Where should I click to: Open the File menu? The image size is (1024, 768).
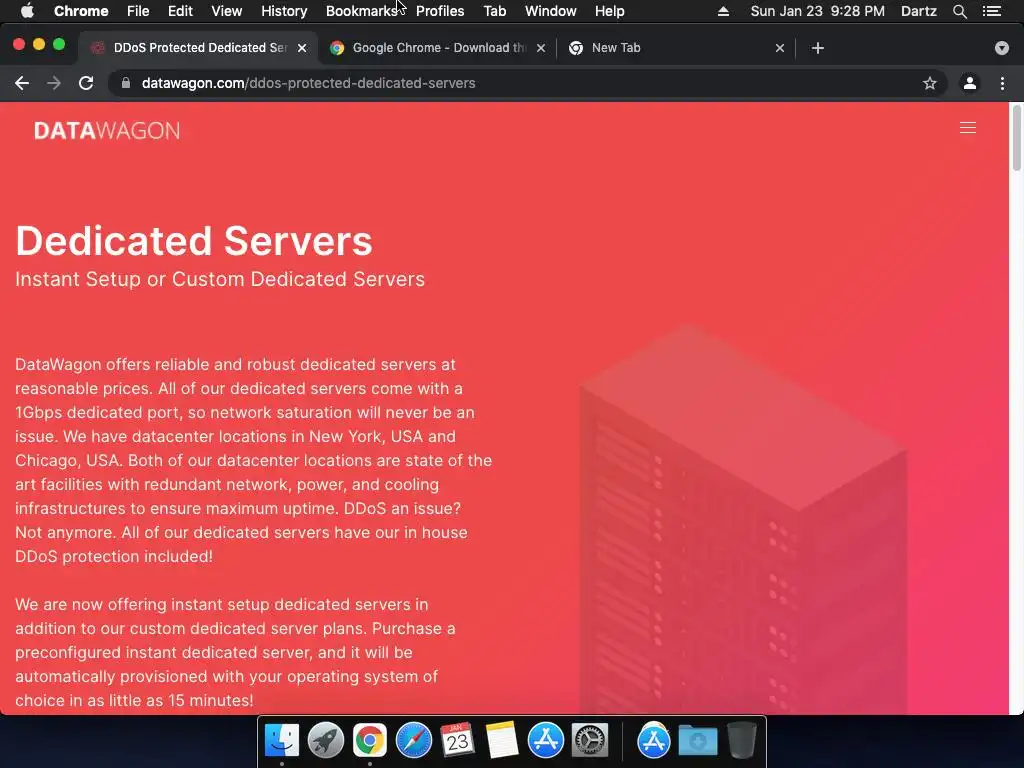tap(138, 11)
